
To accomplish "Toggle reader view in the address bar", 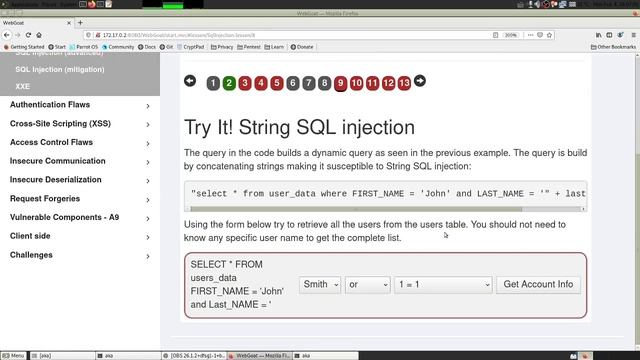I will (496, 35).
